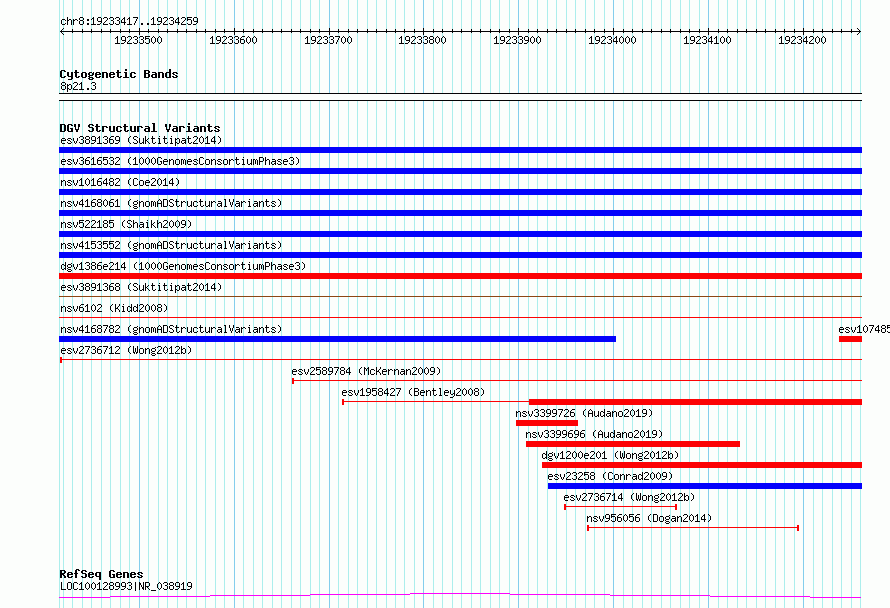
Task: Click the chr8:19233417..19234259 region label
Action: tap(129, 21)
